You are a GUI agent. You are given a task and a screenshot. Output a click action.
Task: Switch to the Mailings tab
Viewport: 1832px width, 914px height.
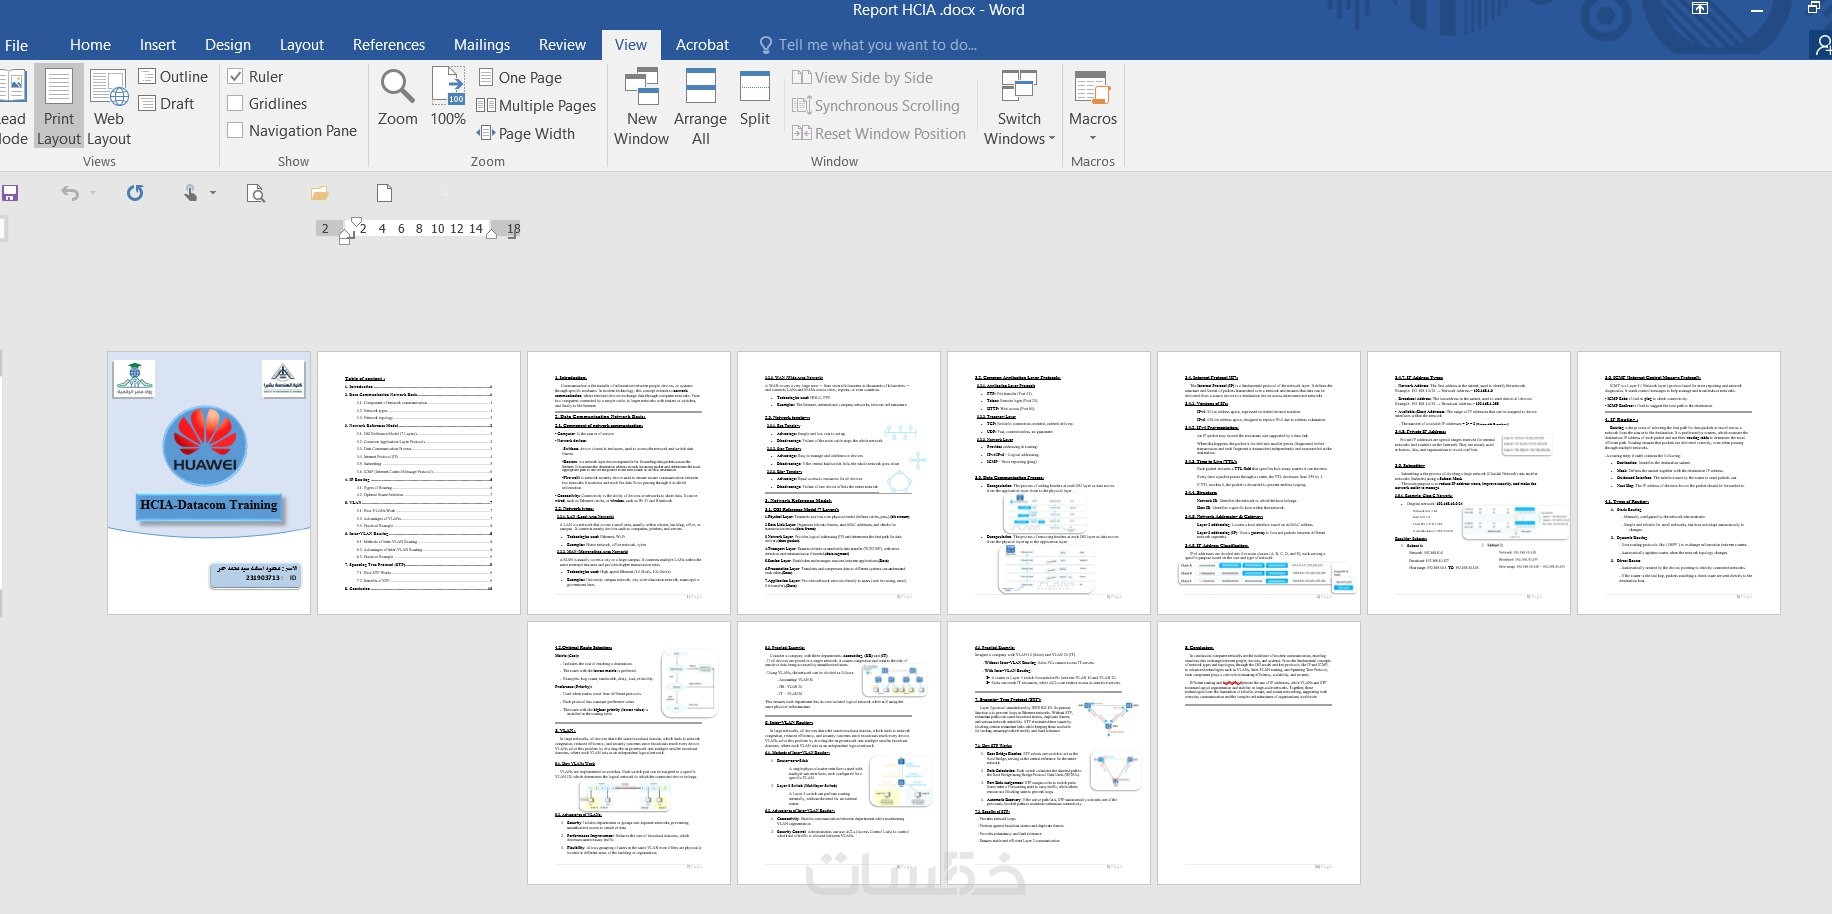tap(482, 45)
